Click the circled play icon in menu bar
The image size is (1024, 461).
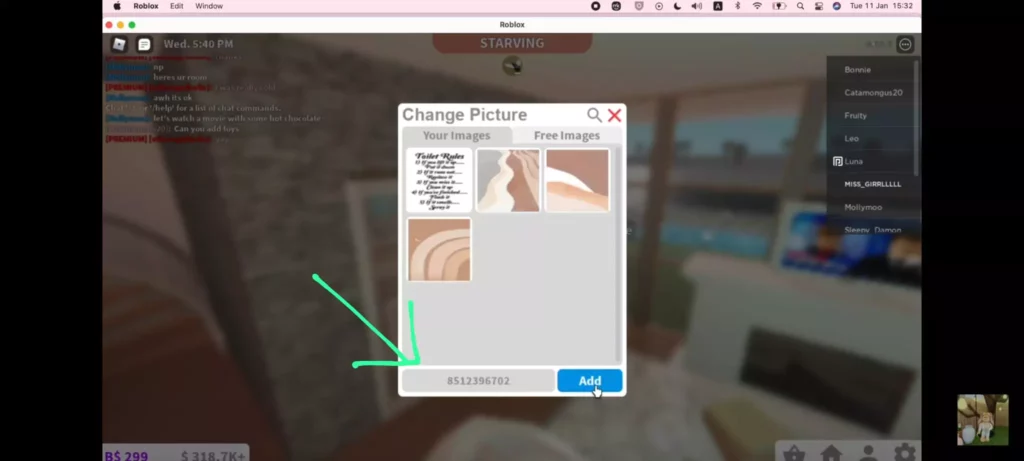[x=658, y=6]
